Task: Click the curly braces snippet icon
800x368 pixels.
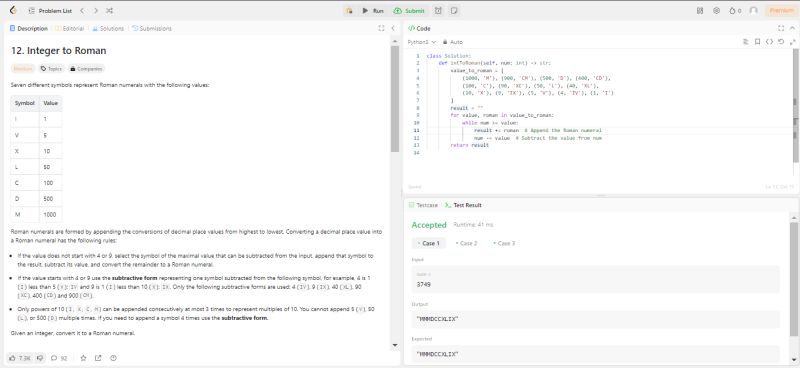Action: coord(769,42)
